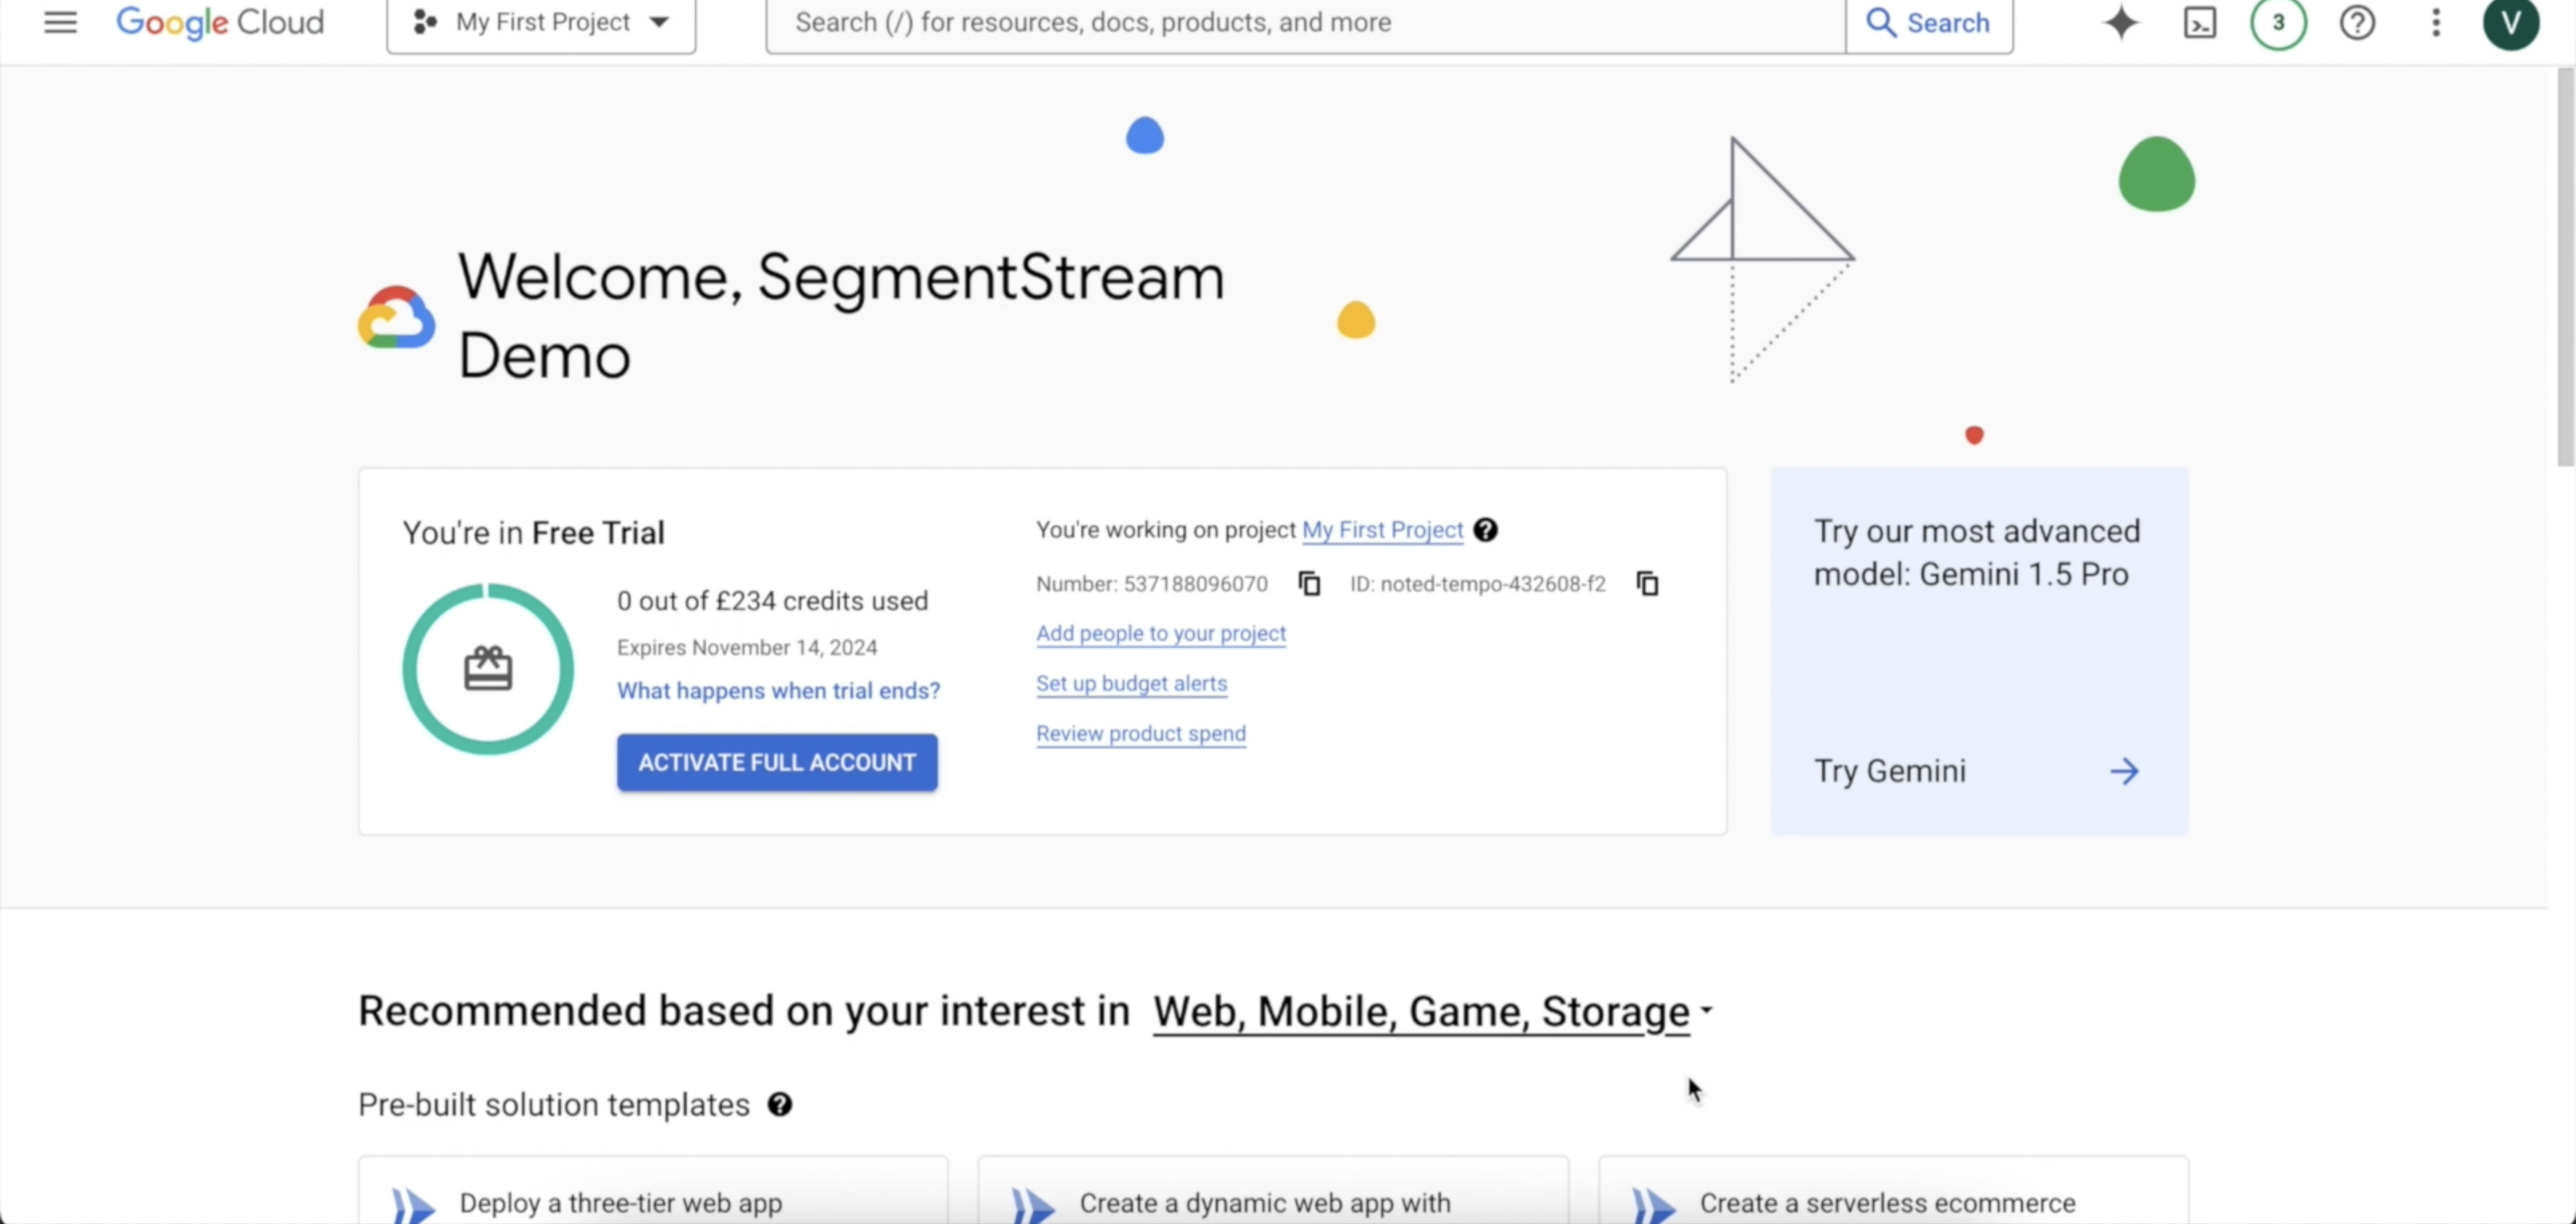Open the My First Project selector
2576x1224 pixels.
coord(541,22)
